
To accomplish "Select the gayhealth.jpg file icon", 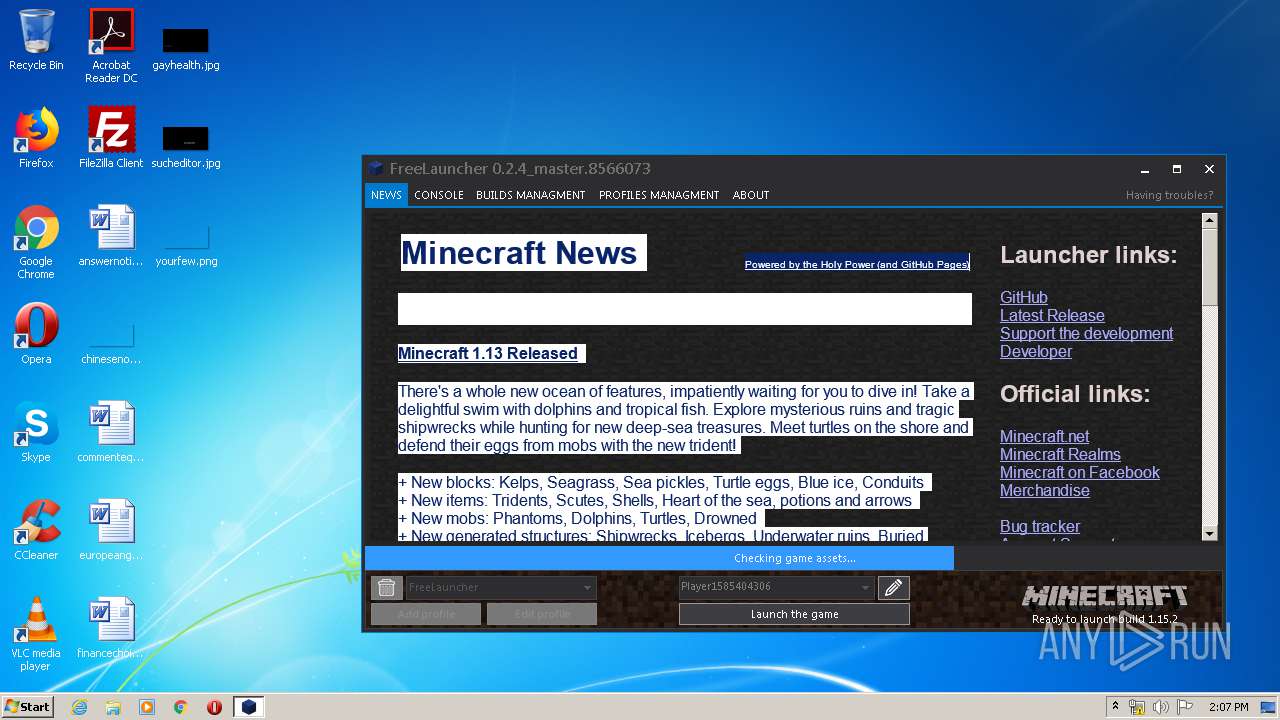I will coord(186,48).
